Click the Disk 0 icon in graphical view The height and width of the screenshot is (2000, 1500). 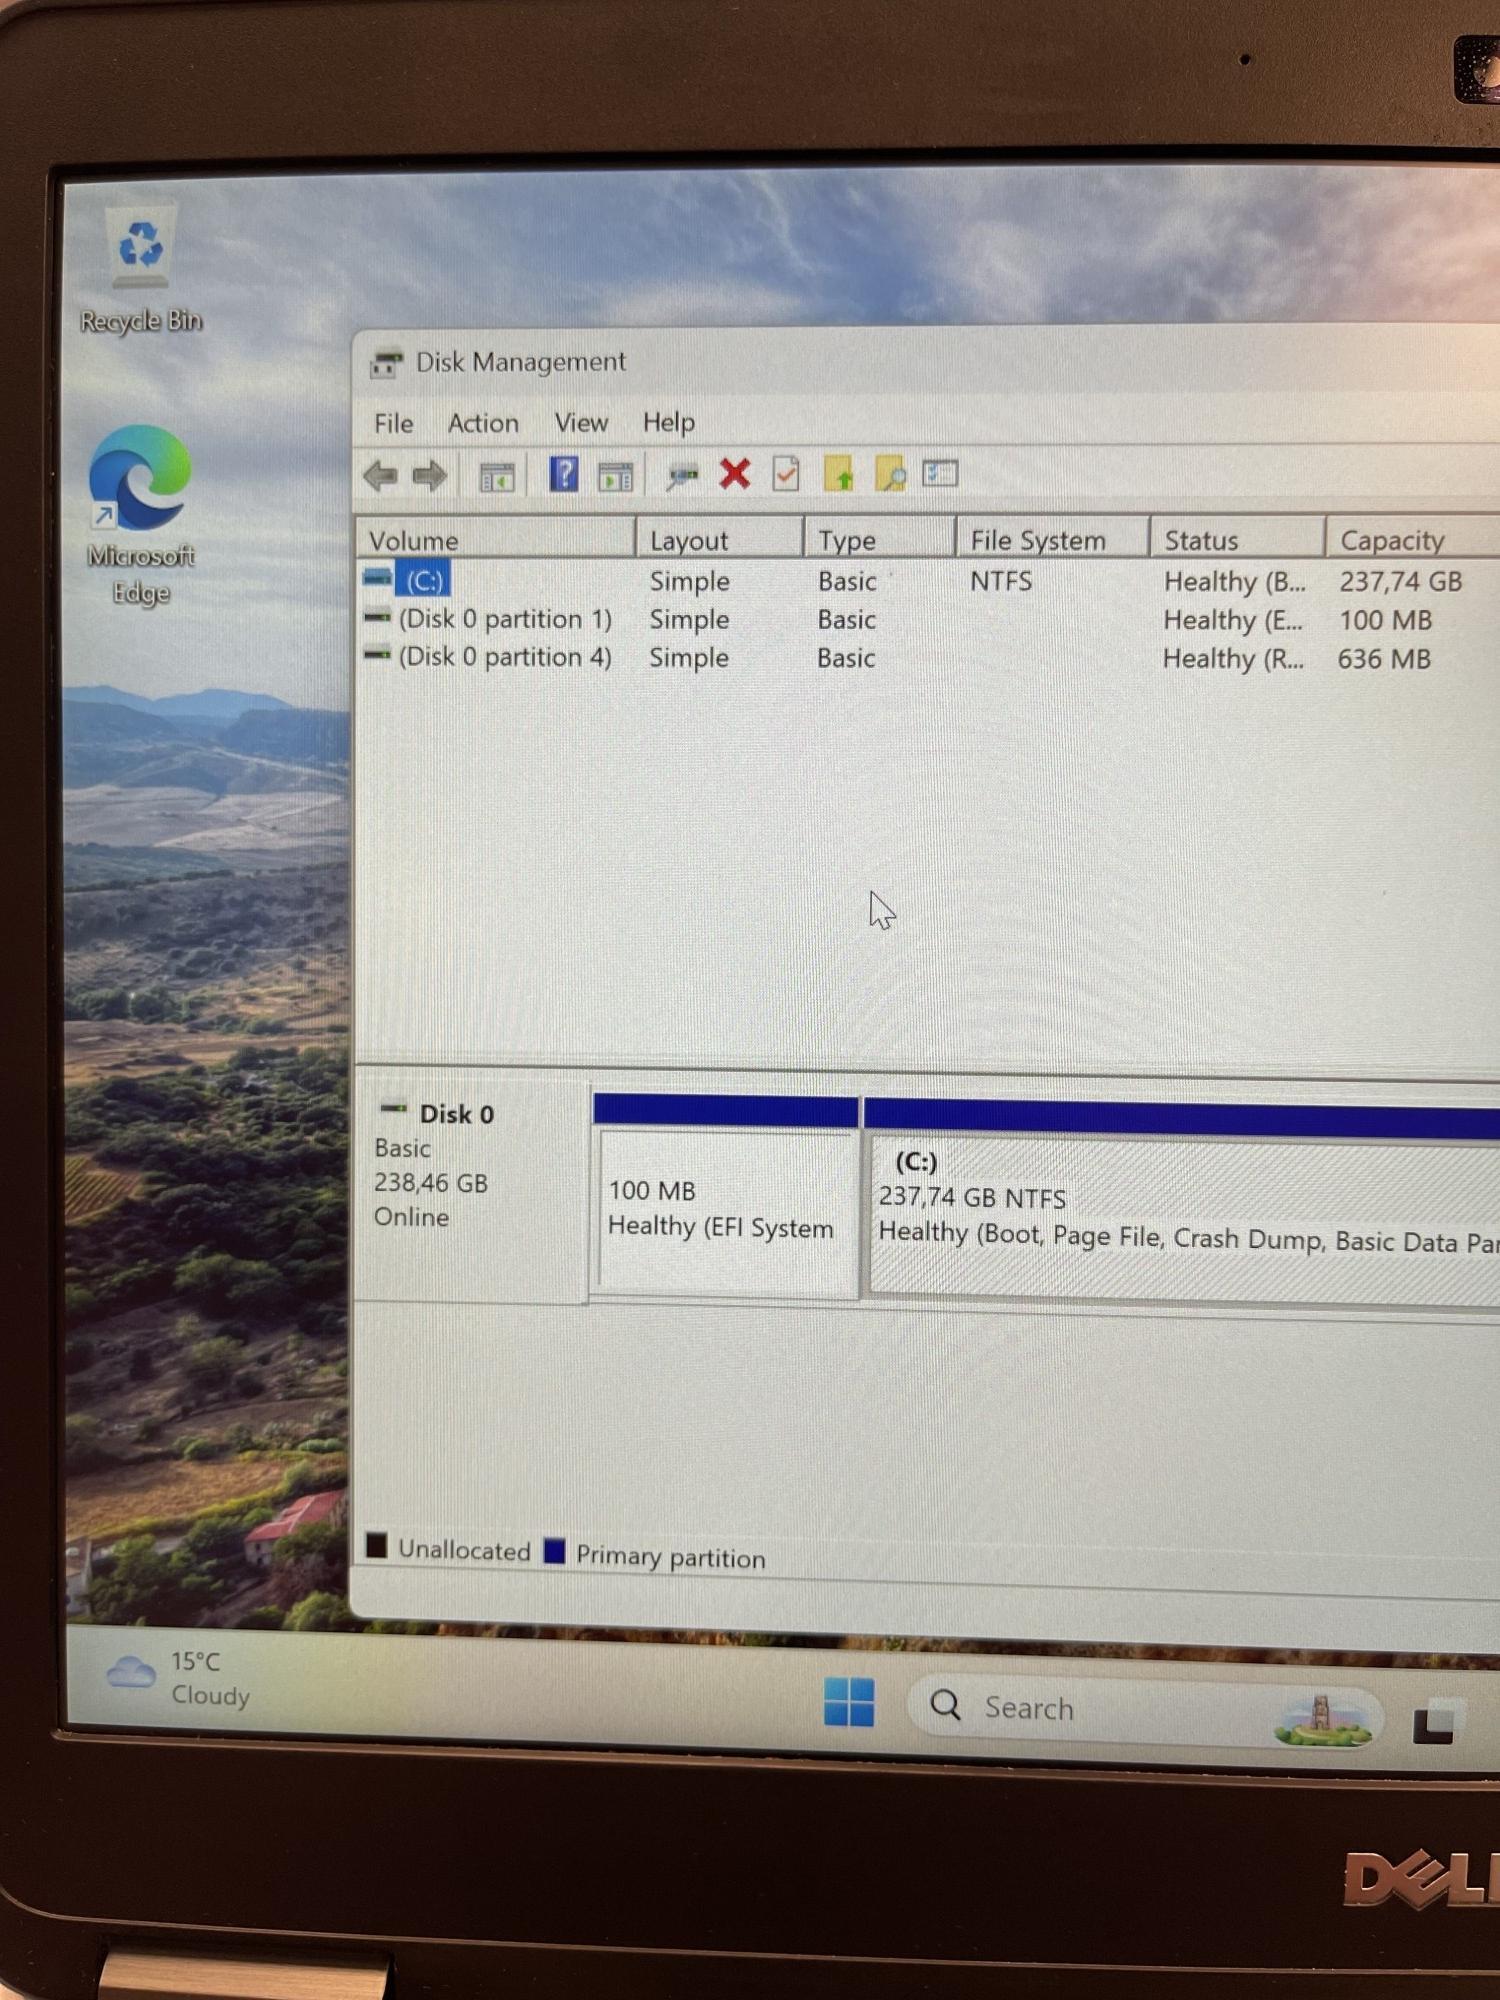point(394,1109)
